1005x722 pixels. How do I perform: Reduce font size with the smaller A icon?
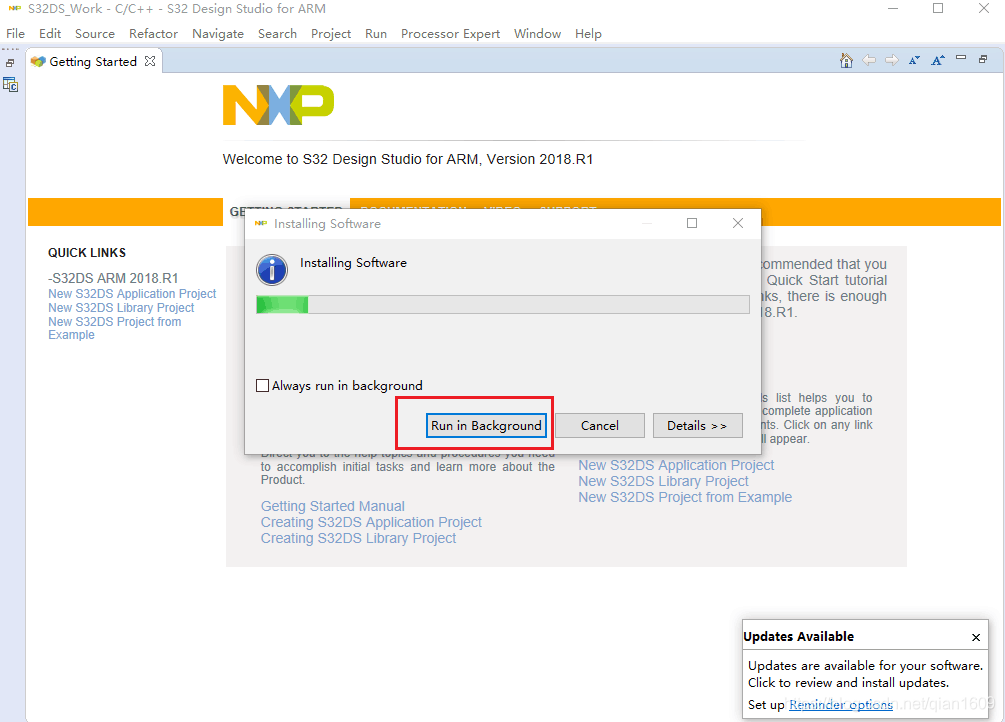coord(914,61)
